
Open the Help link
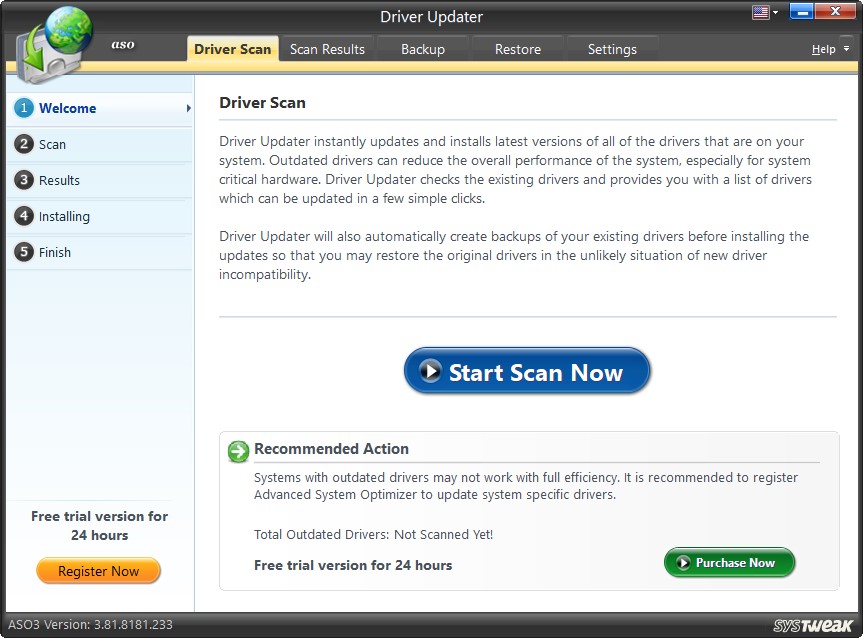(x=823, y=48)
